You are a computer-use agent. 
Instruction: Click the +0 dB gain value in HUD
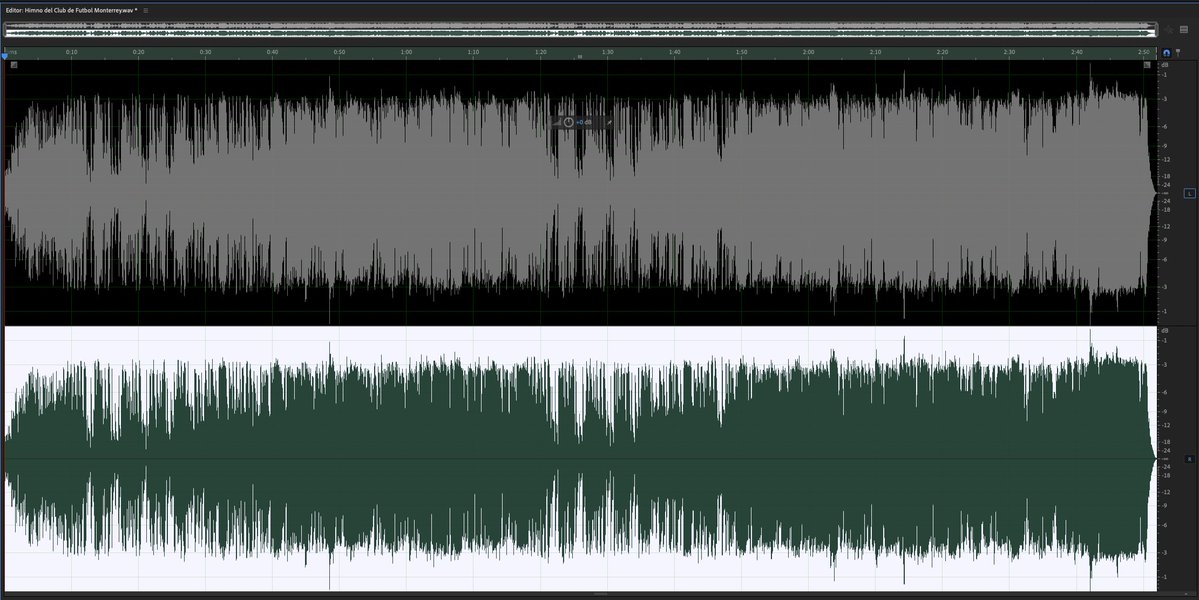click(584, 122)
